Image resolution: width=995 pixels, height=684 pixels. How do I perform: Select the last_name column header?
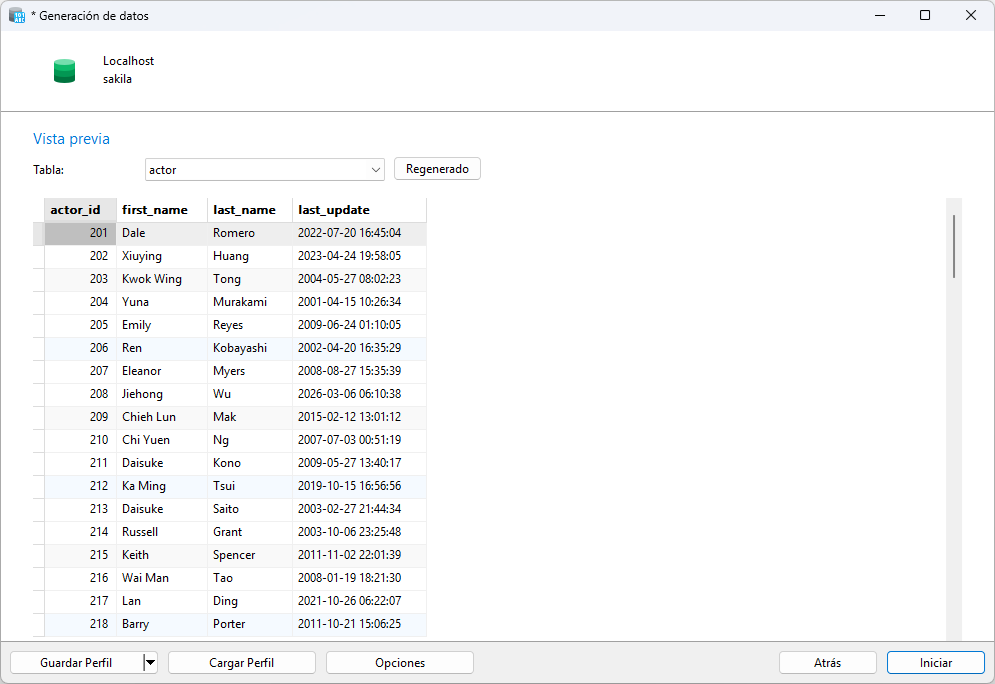click(x=250, y=210)
